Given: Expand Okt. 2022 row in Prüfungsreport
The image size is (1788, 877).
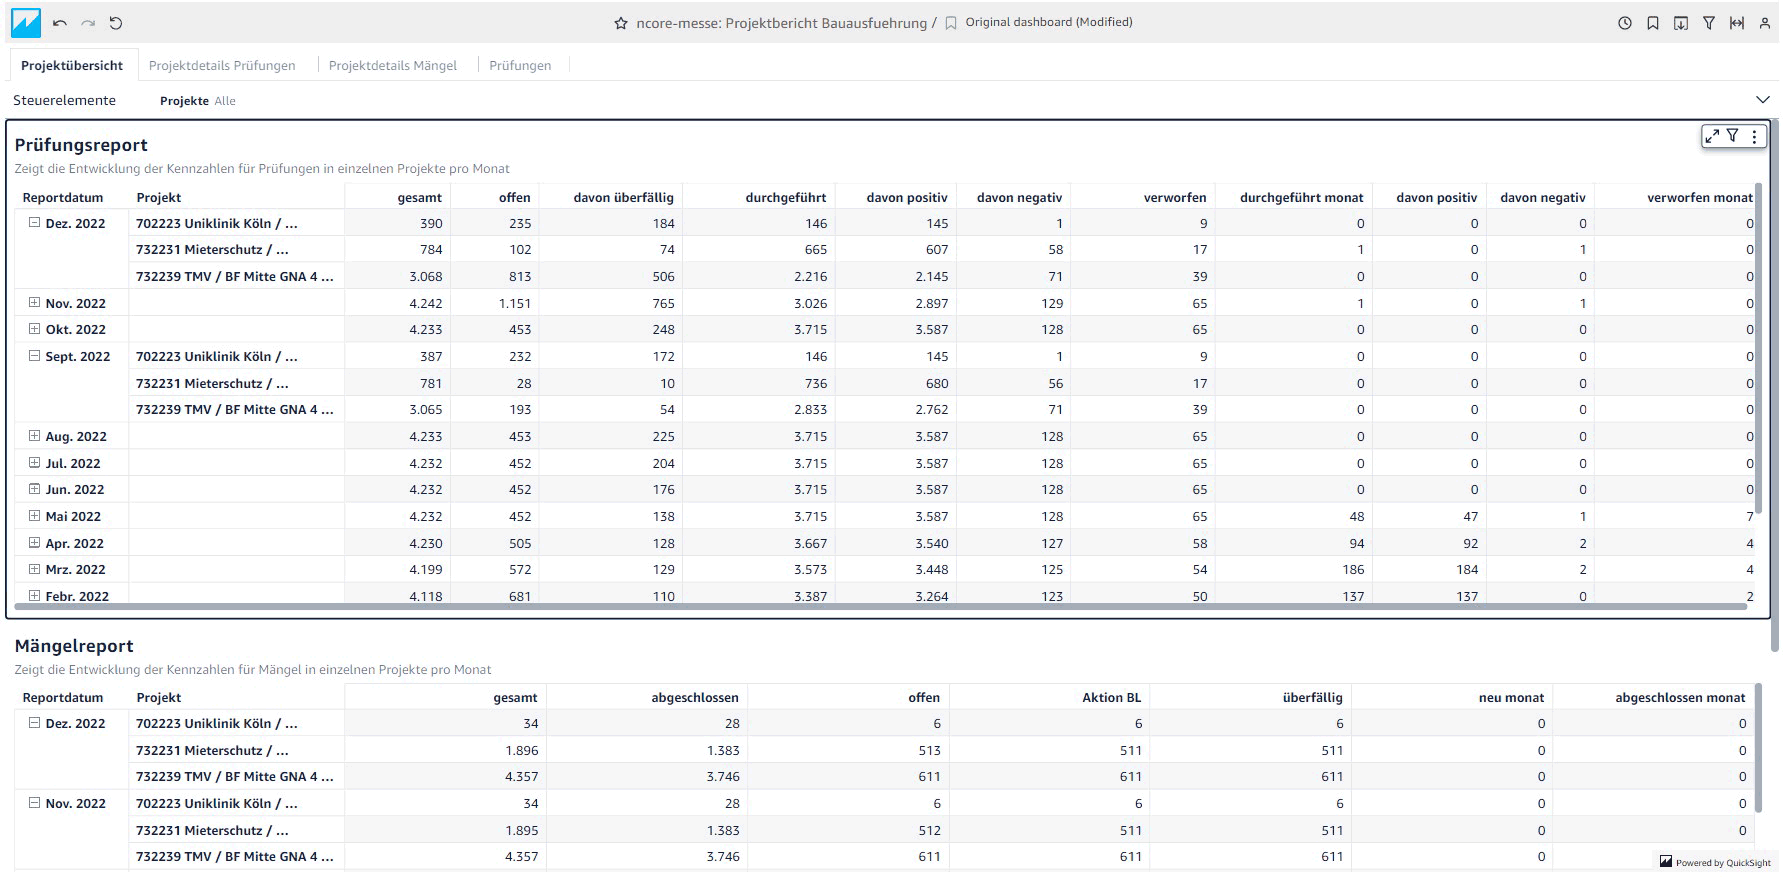Looking at the screenshot, I should (x=34, y=329).
